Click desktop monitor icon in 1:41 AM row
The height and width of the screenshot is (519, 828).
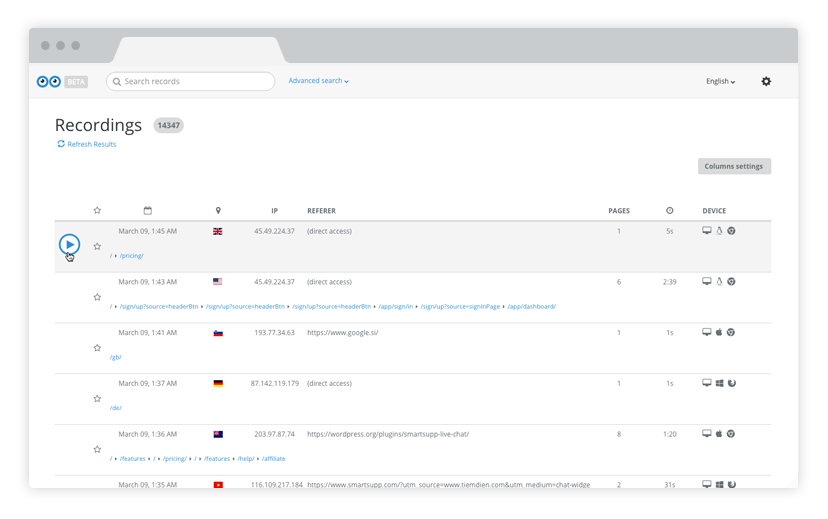coord(707,332)
